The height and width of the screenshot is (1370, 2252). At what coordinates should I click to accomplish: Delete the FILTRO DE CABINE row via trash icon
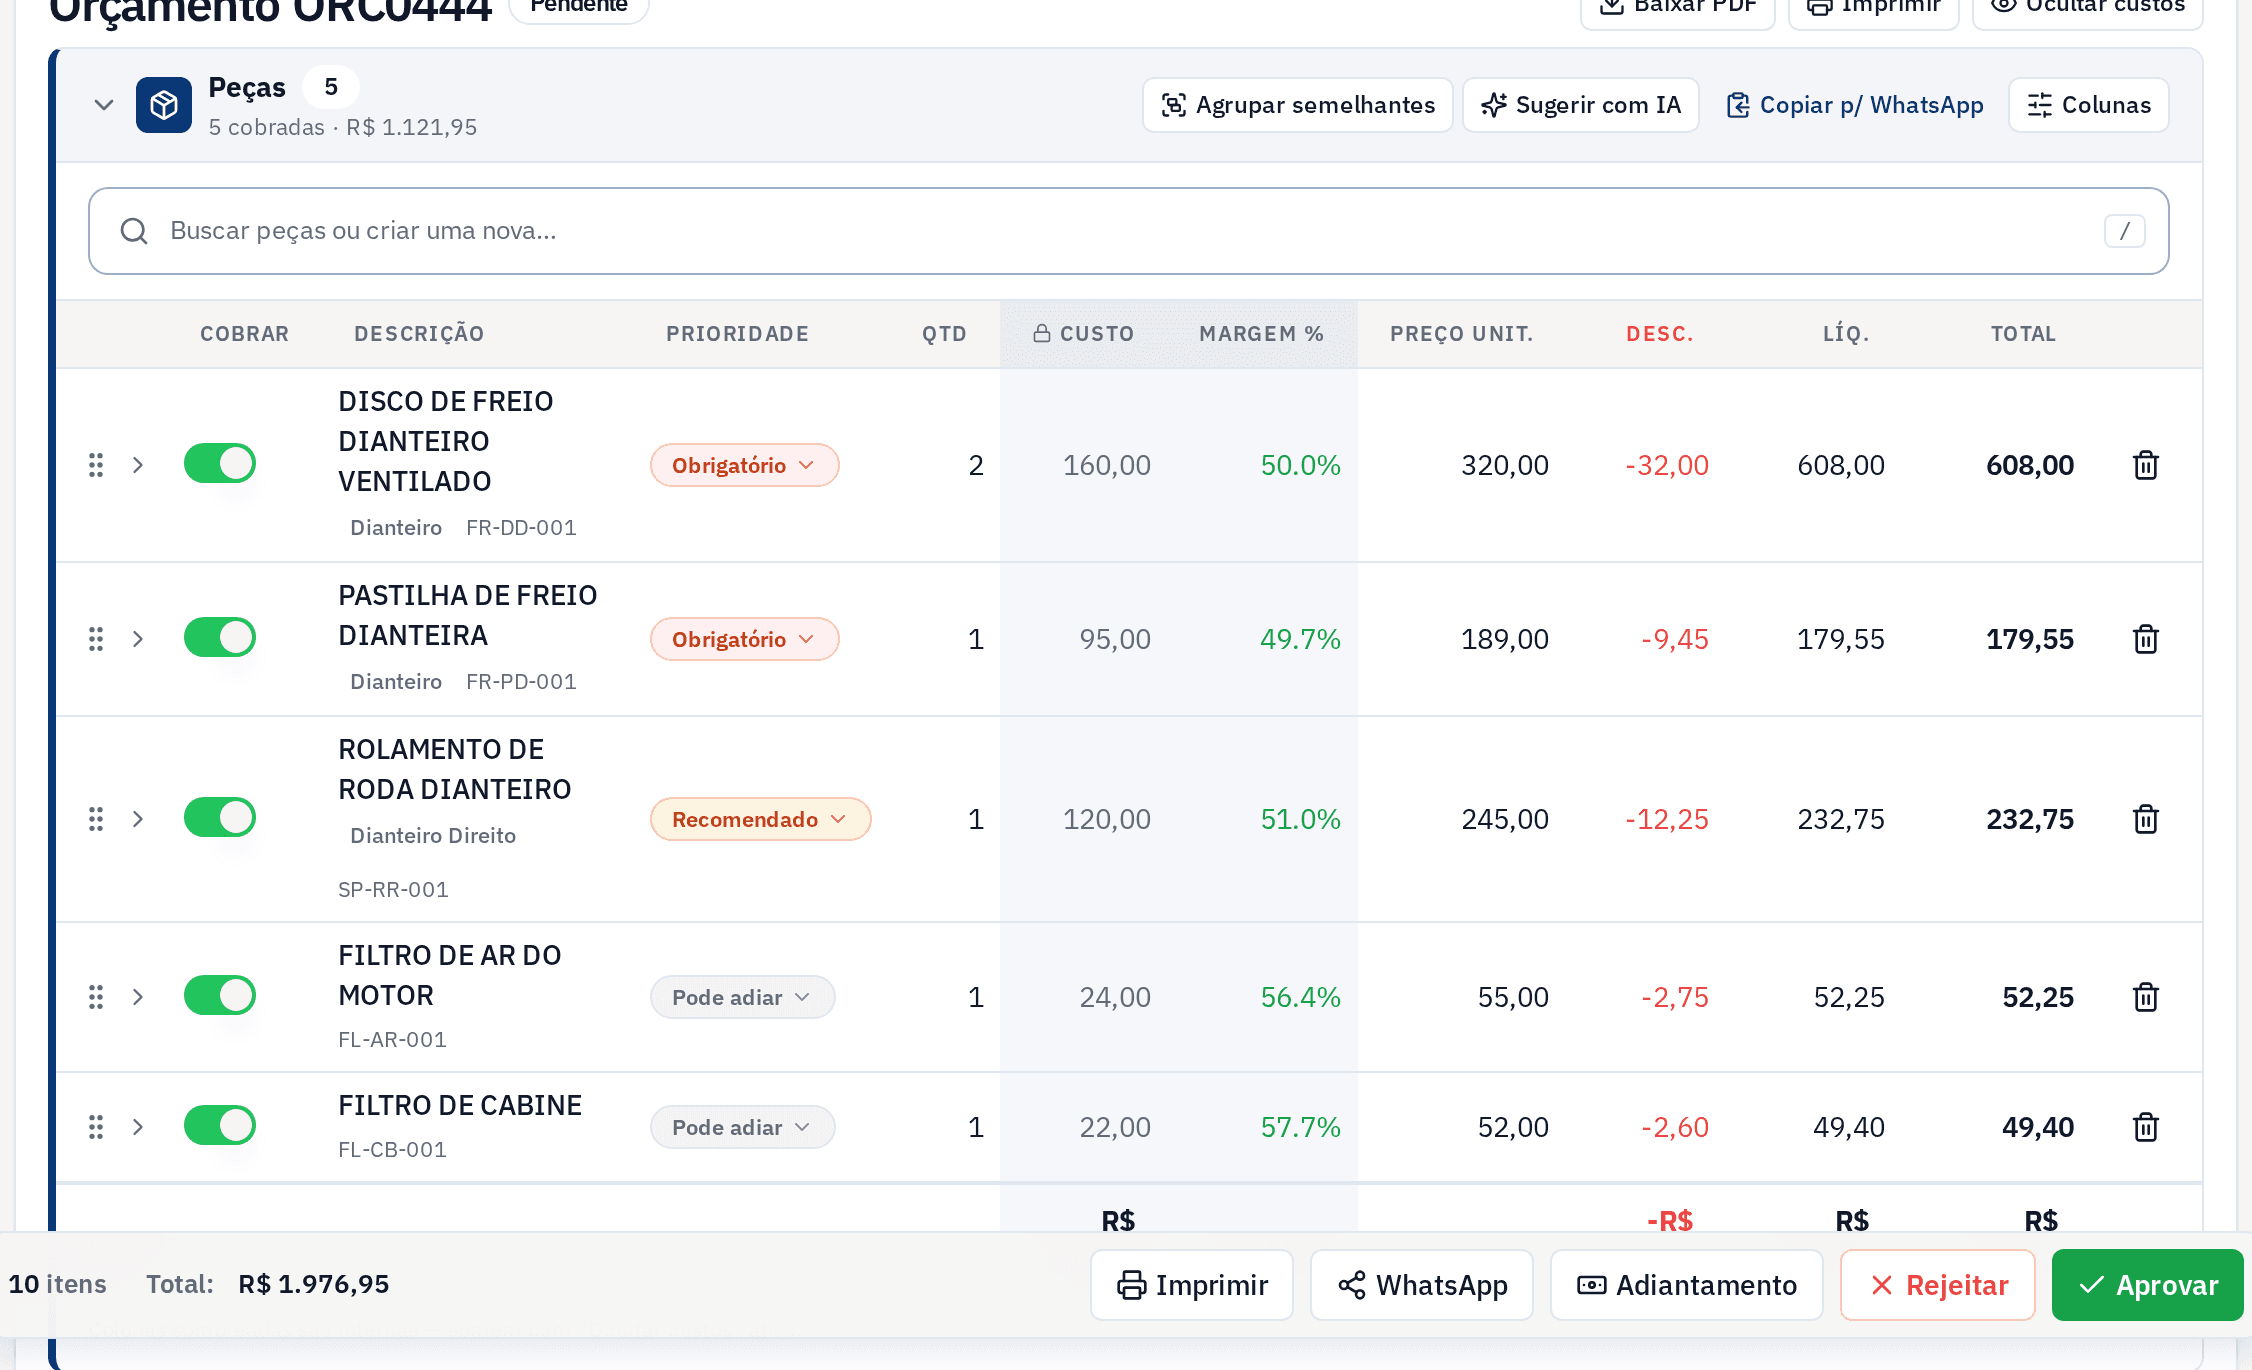point(2145,1127)
